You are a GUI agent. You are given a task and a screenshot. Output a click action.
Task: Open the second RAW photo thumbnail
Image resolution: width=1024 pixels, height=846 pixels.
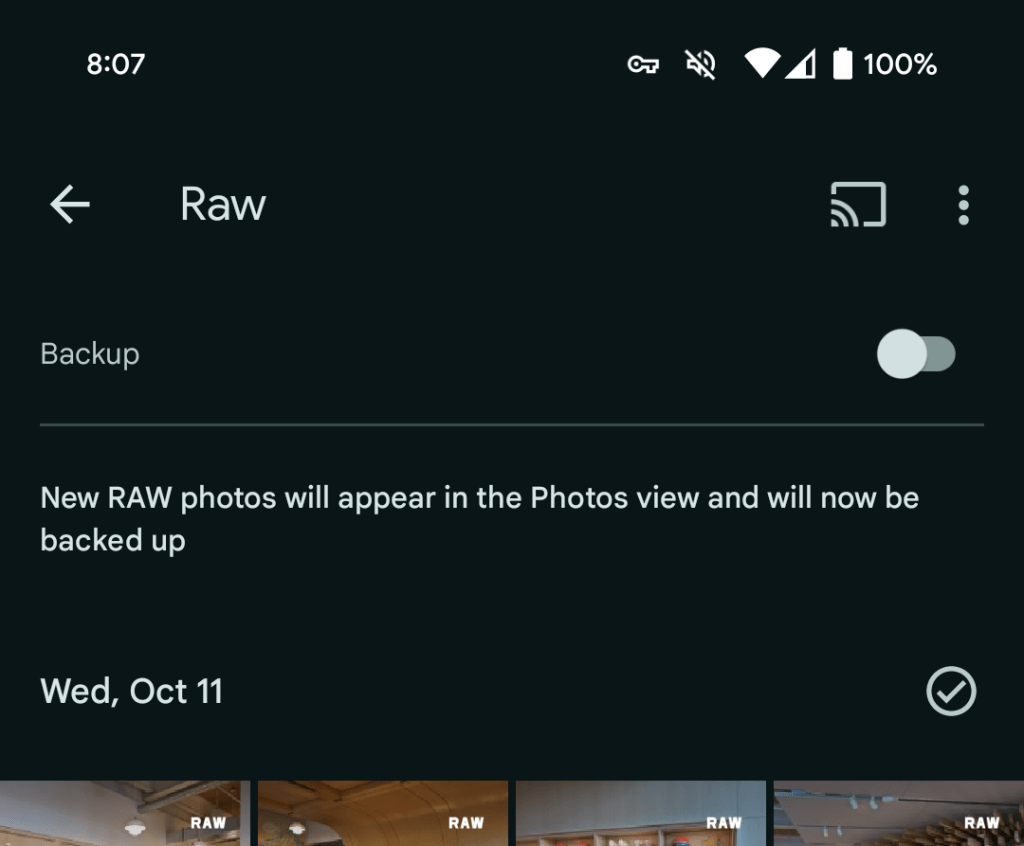pyautogui.click(x=383, y=814)
